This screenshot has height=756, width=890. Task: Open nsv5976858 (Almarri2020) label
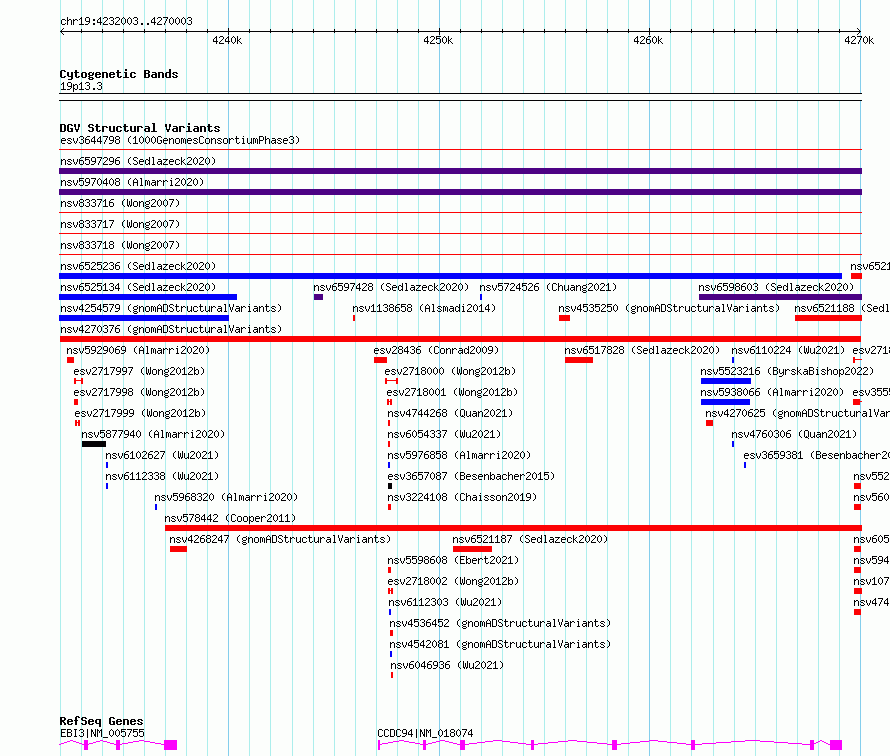459,455
